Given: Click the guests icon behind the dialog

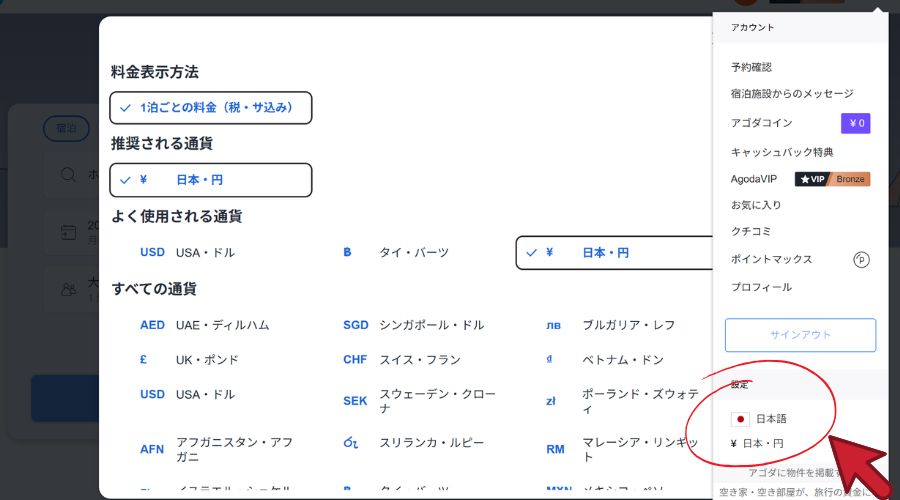Looking at the screenshot, I should pos(68,289).
